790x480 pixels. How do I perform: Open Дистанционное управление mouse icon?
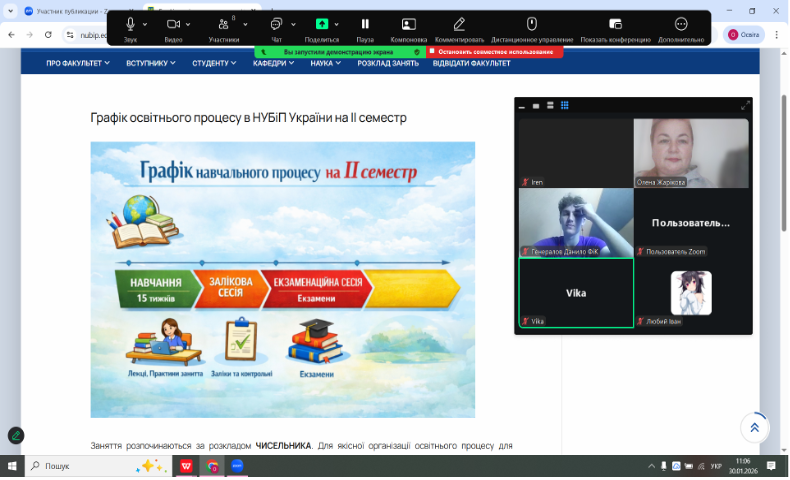coord(532,24)
